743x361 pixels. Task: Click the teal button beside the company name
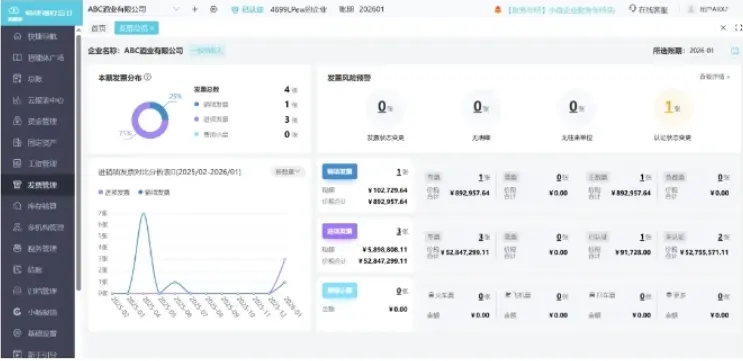pyautogui.click(x=207, y=50)
